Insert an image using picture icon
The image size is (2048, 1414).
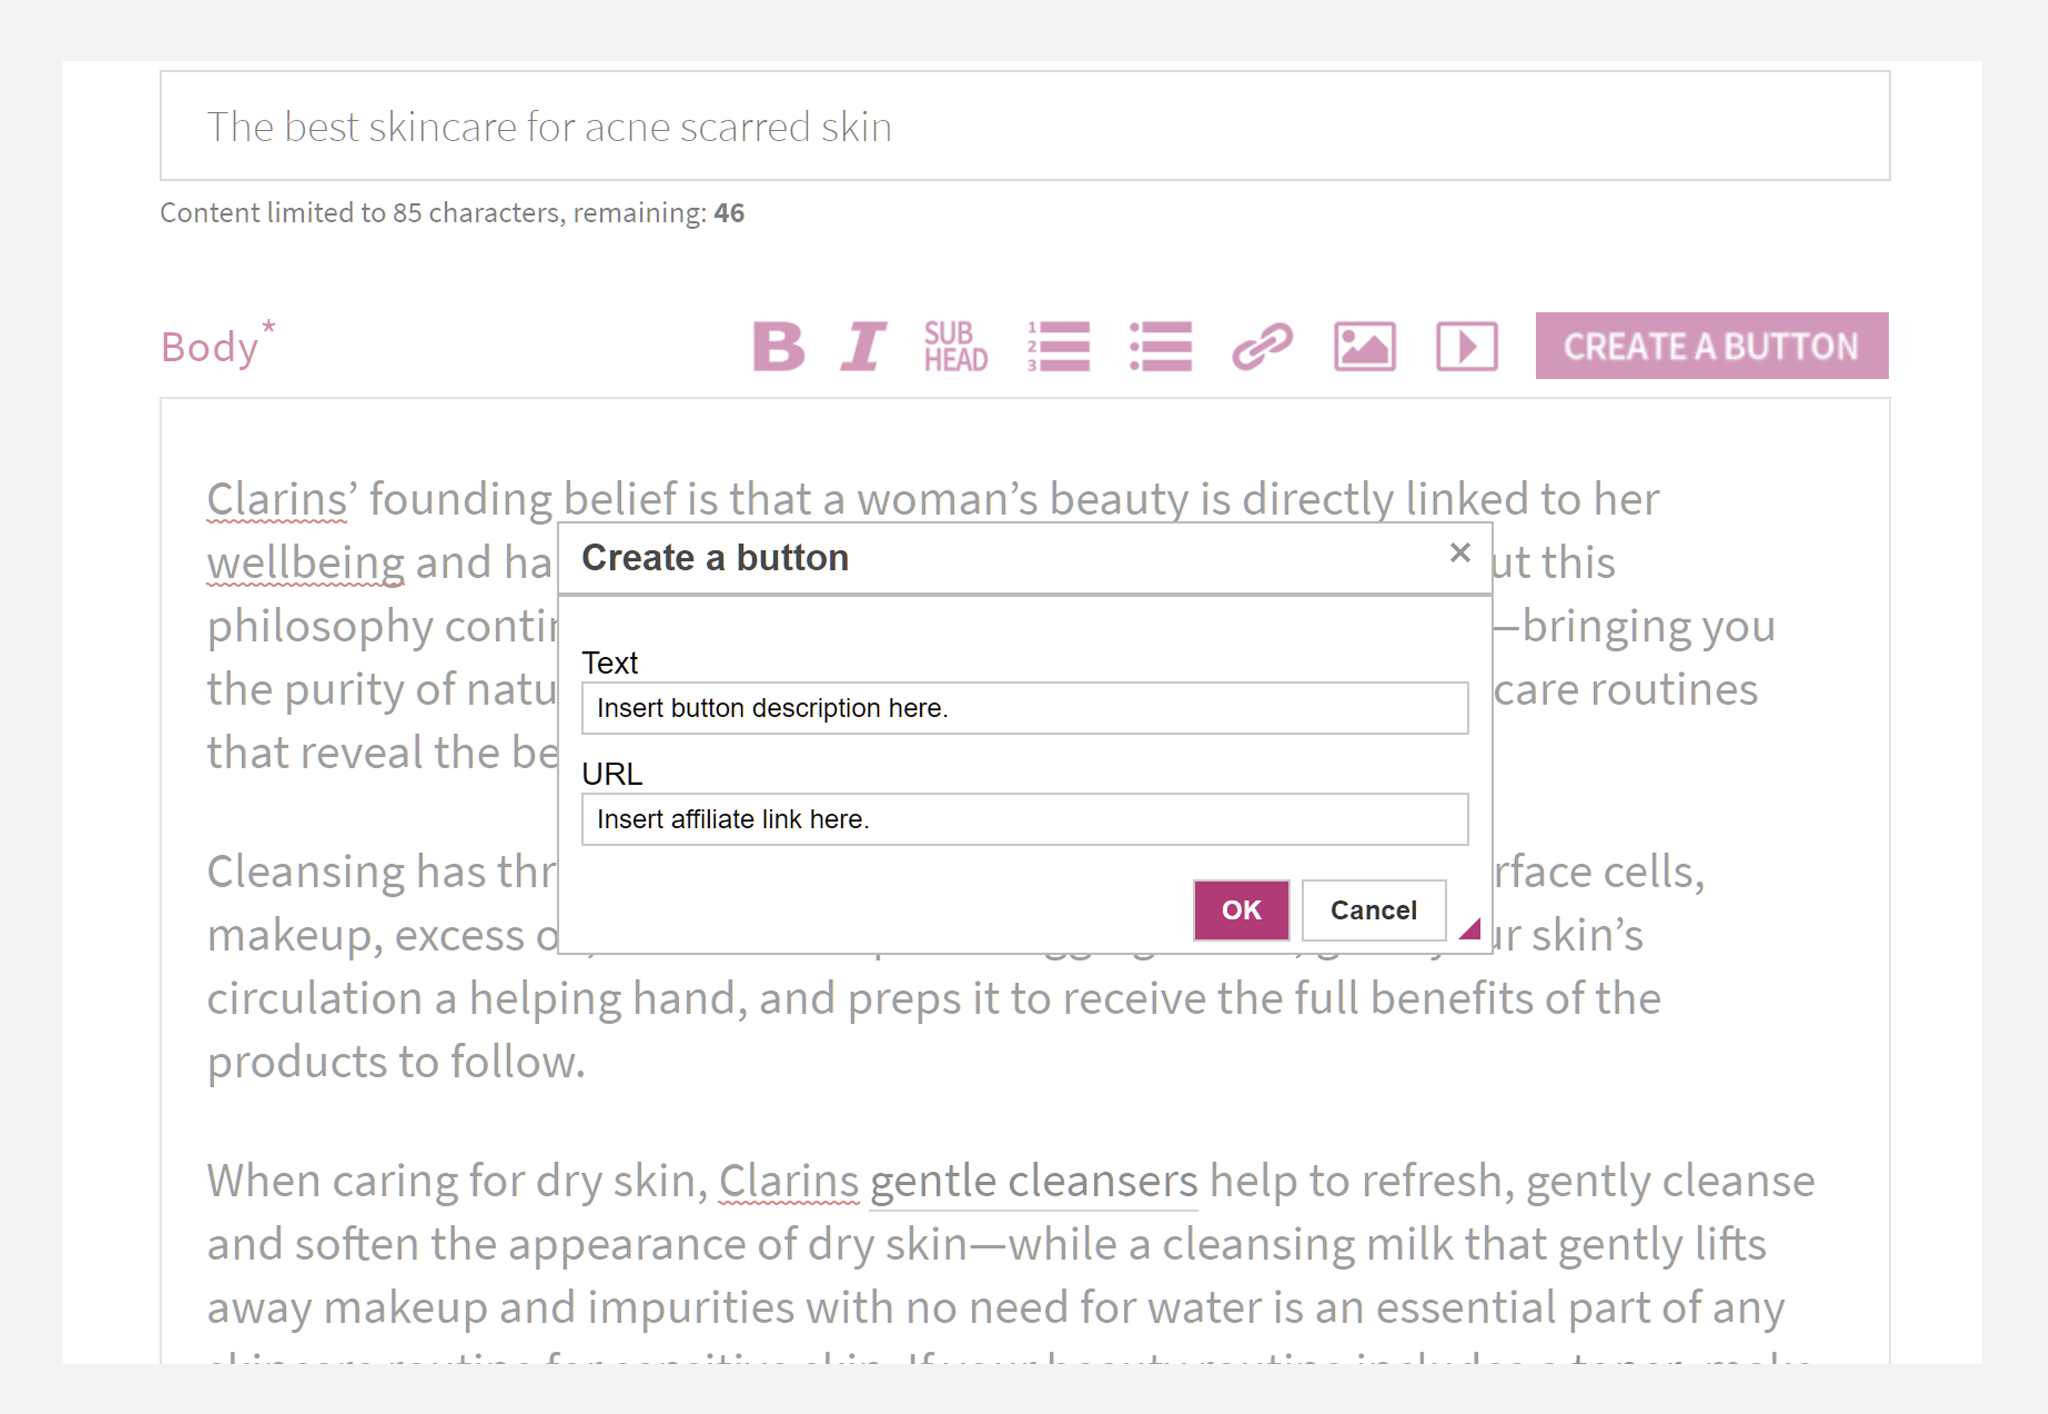click(1364, 346)
